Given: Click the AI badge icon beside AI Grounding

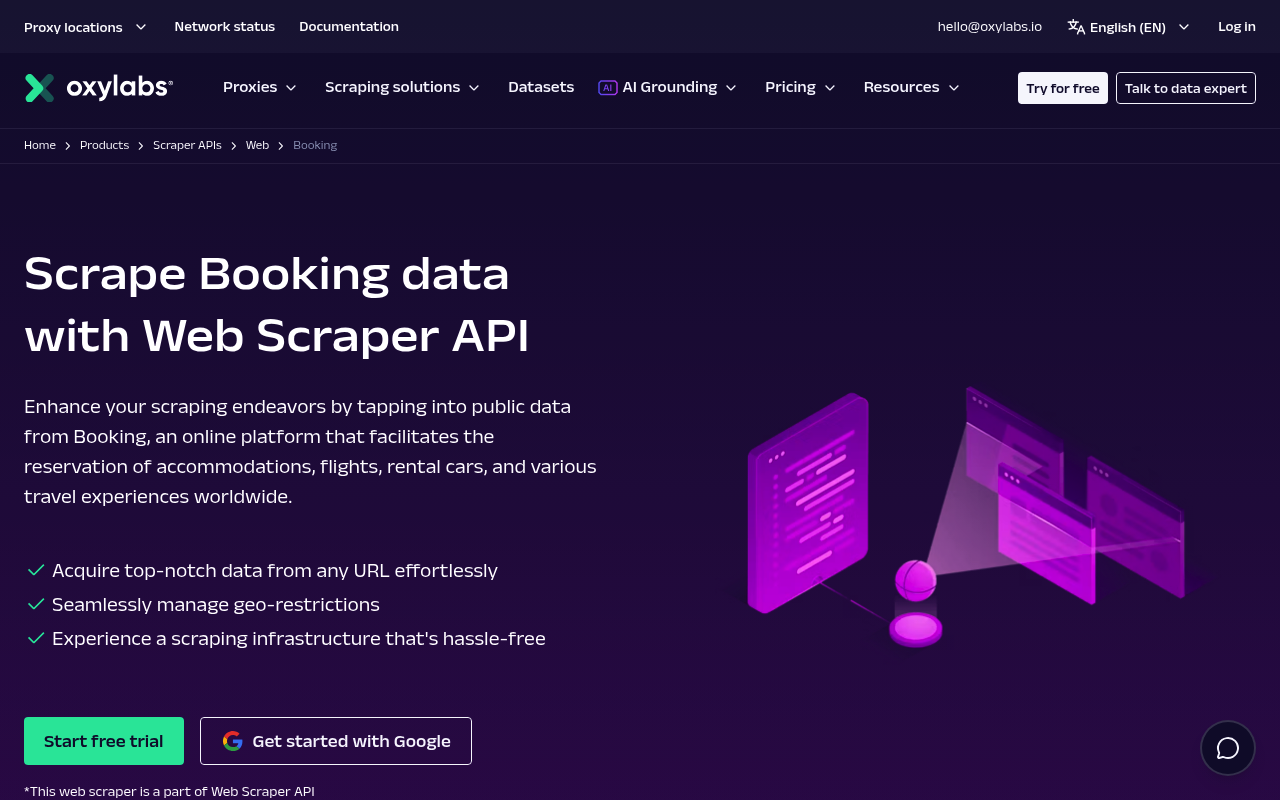Looking at the screenshot, I should (x=607, y=88).
